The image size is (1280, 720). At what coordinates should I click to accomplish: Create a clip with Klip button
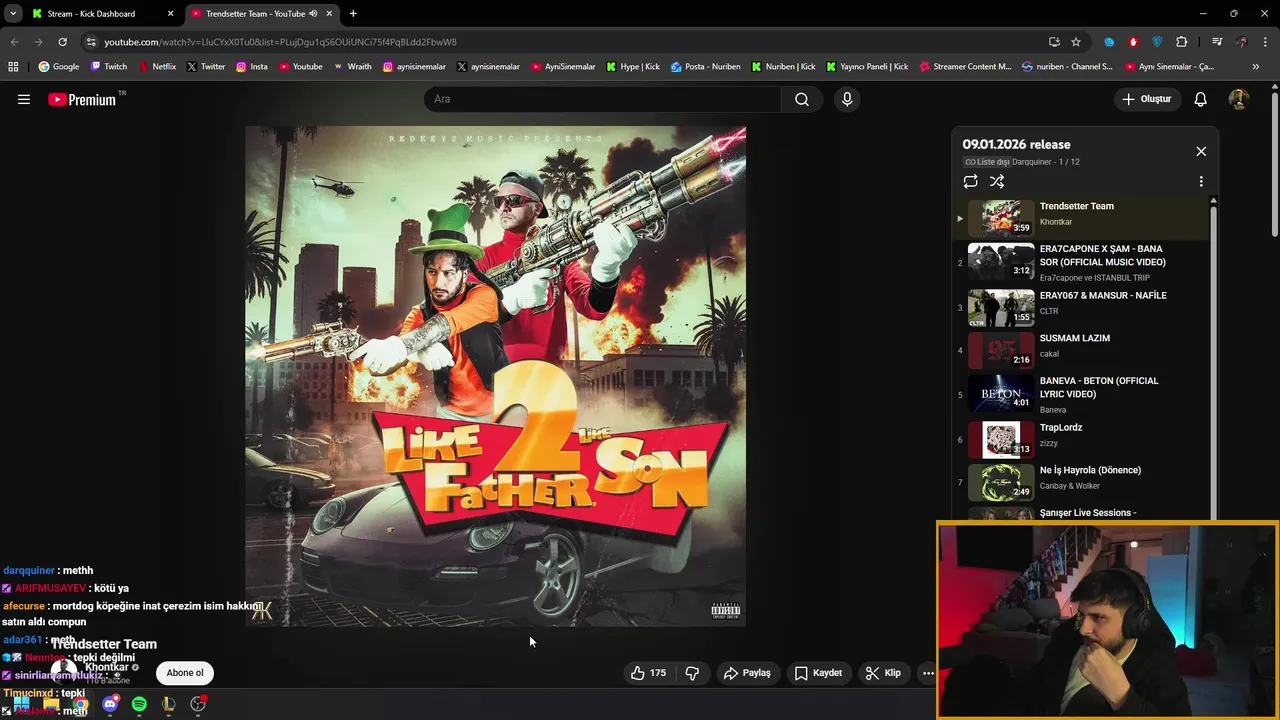tap(883, 673)
